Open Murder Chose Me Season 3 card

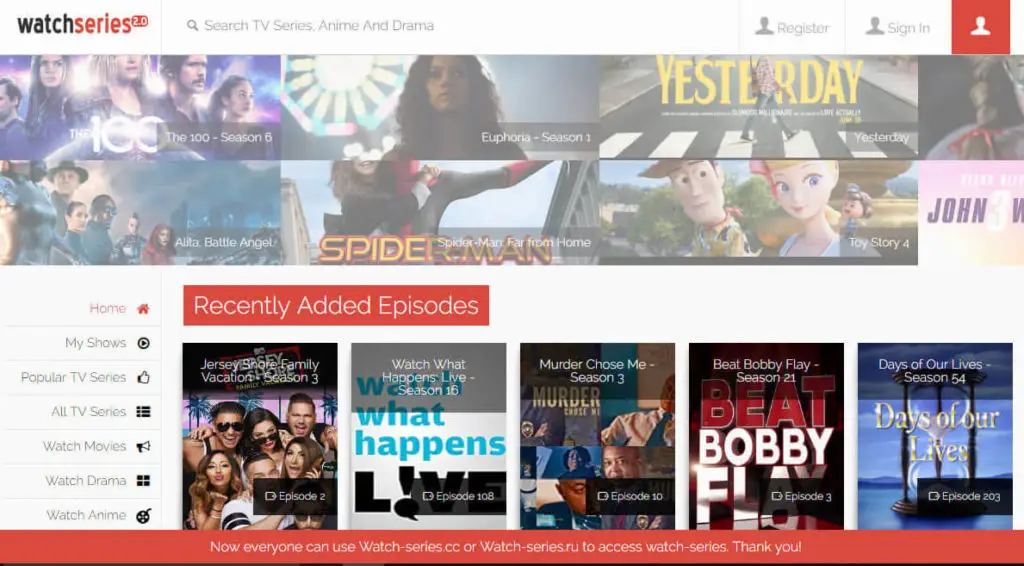coord(598,436)
